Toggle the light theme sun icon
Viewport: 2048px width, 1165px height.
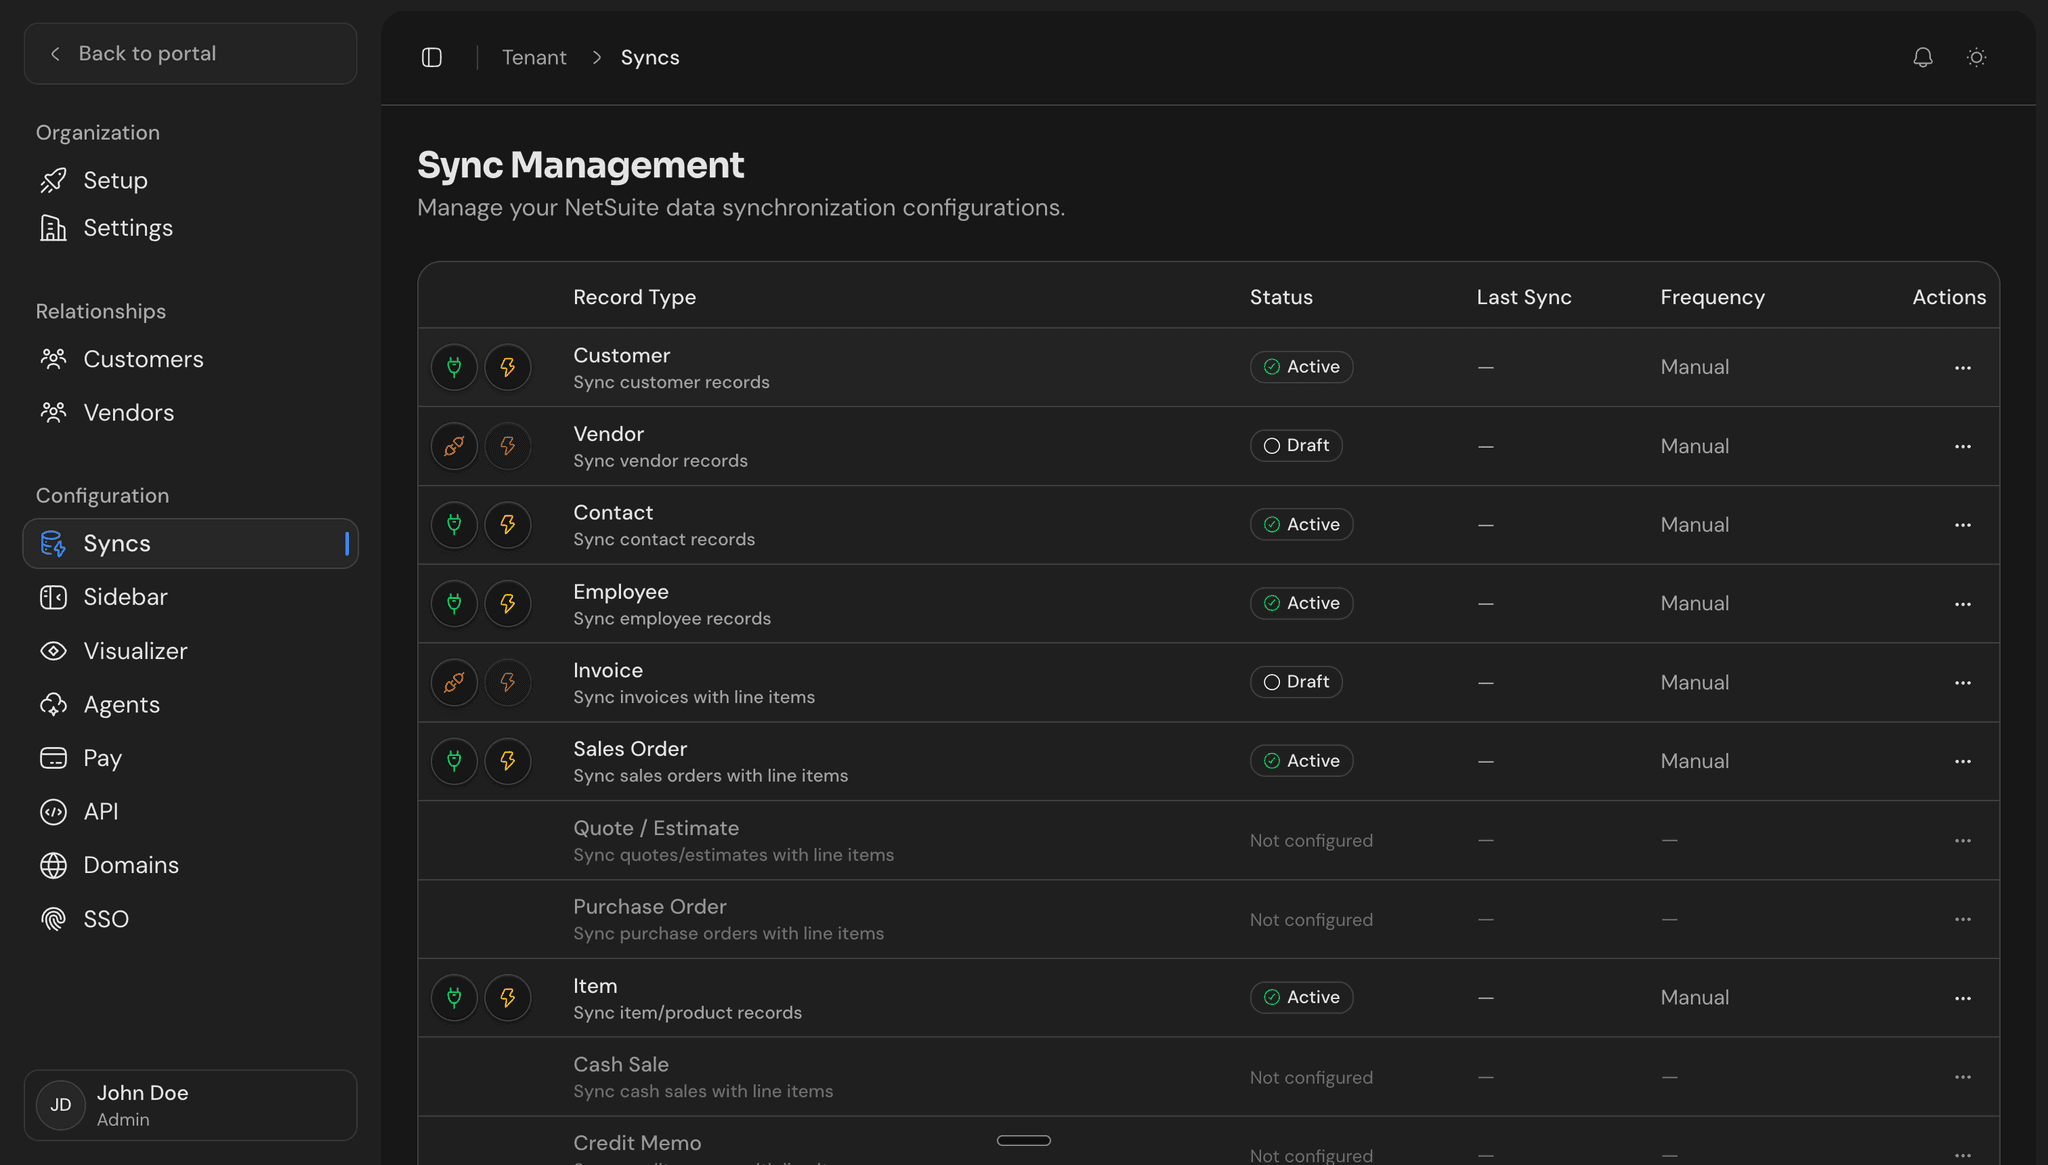click(1976, 58)
